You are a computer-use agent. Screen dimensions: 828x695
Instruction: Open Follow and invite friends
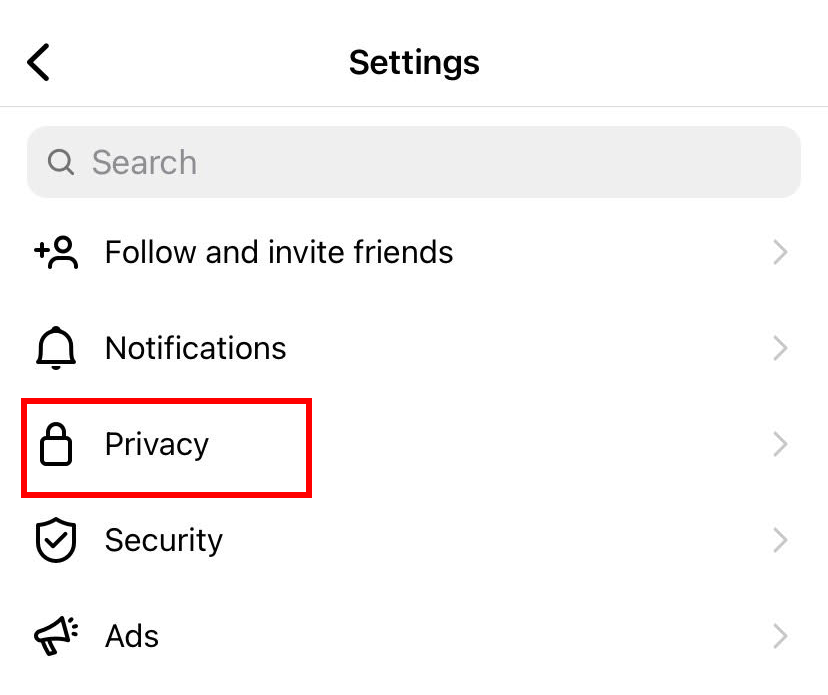coord(279,252)
